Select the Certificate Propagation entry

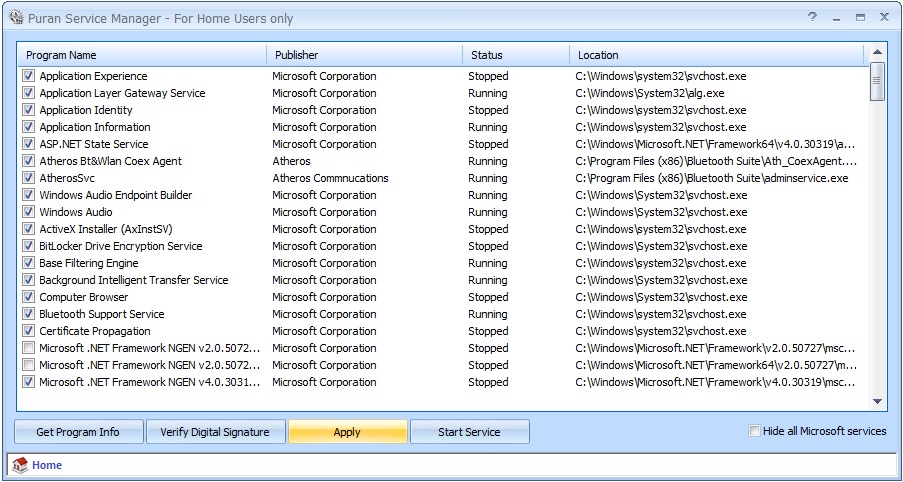[x=95, y=331]
